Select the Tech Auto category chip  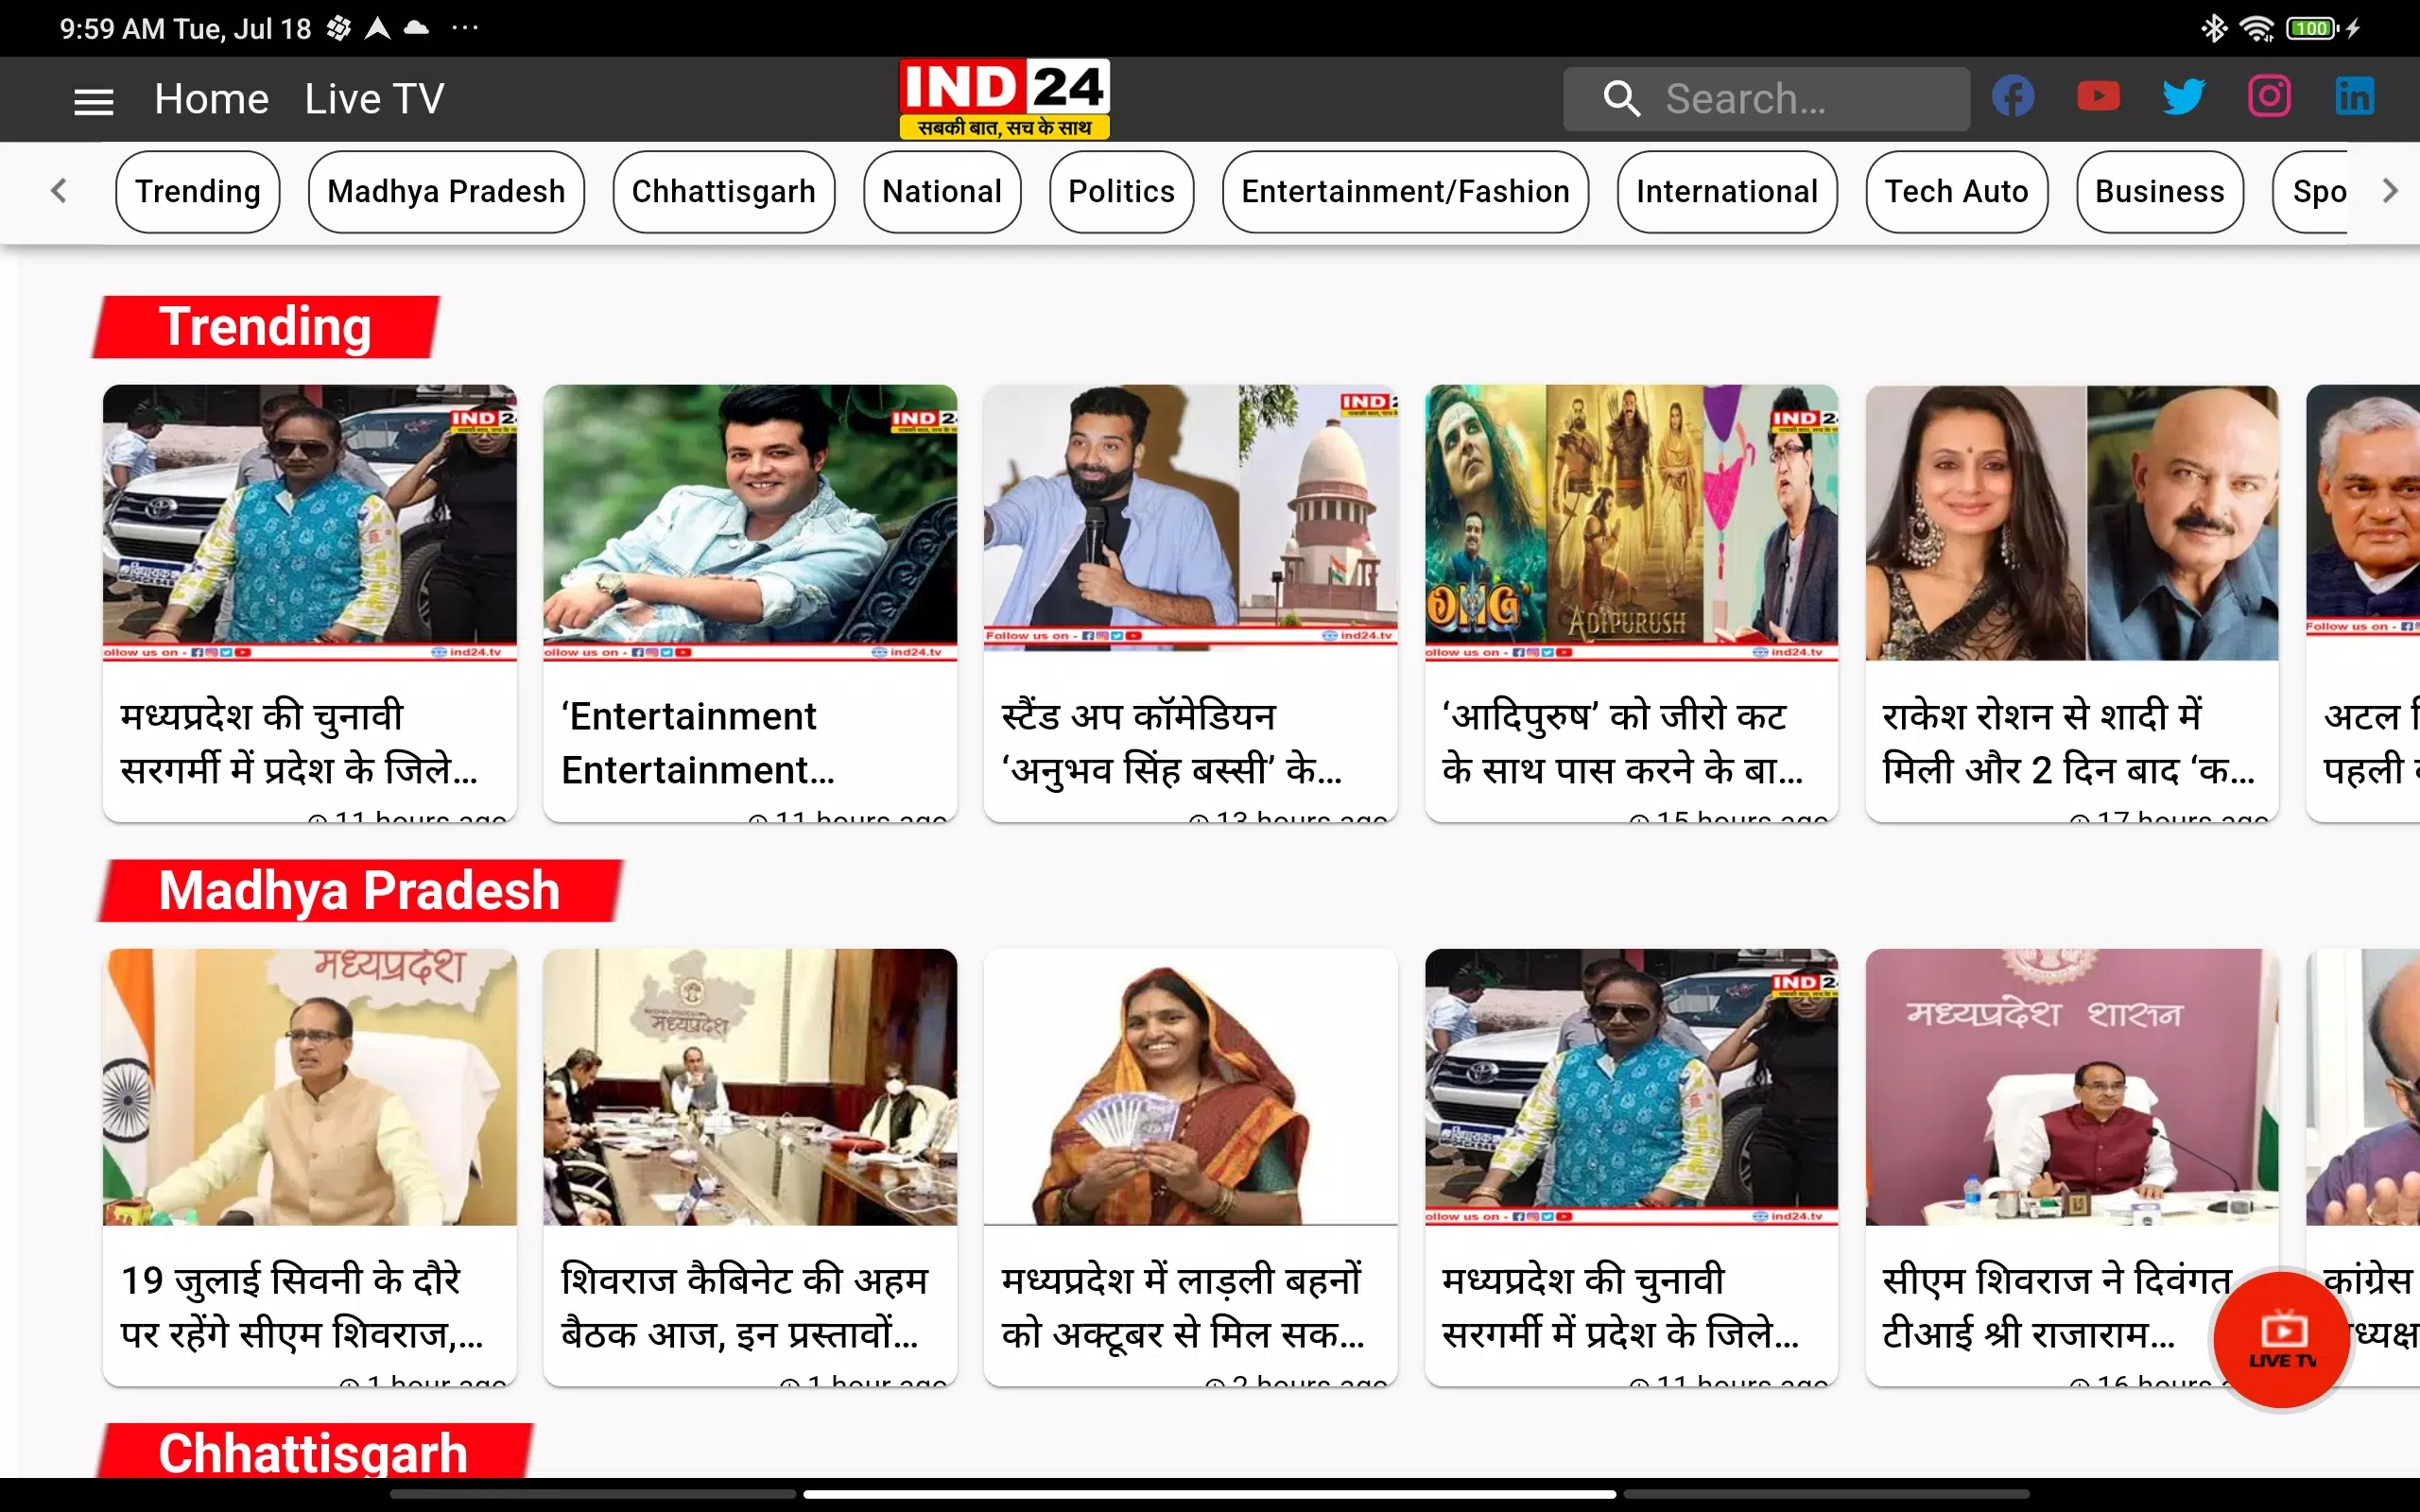1956,192
